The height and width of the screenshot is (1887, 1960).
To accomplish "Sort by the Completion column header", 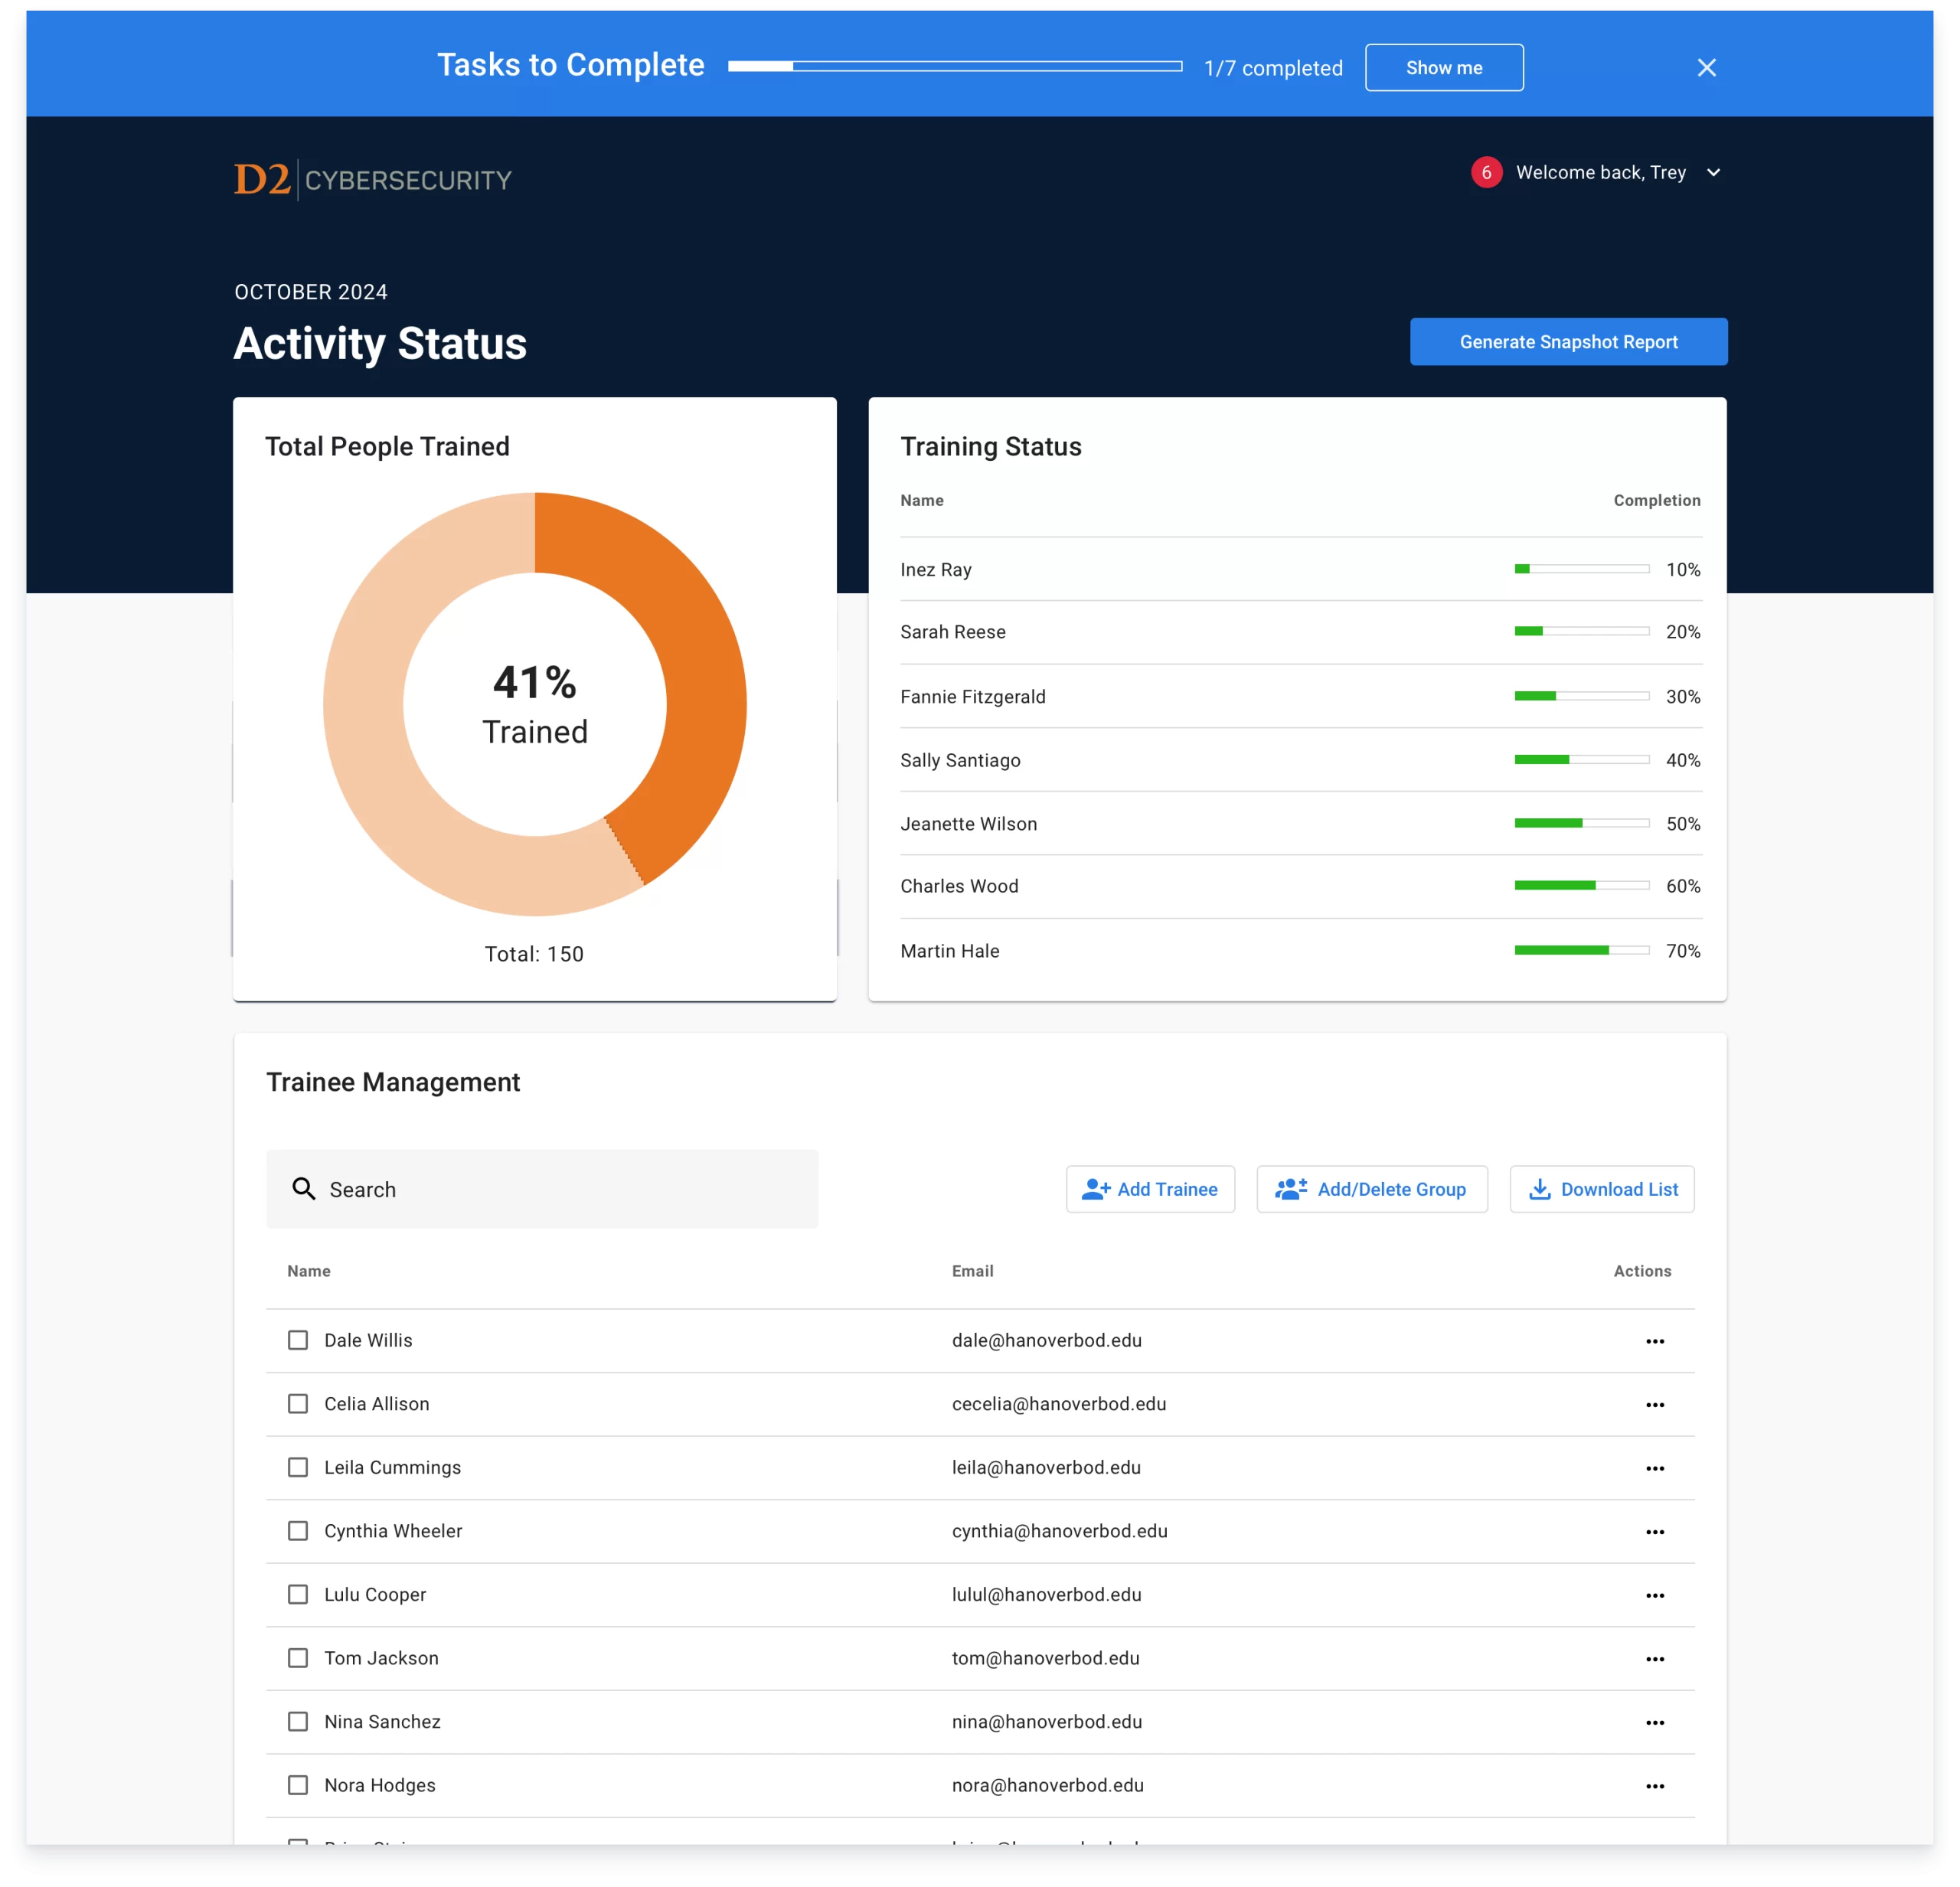I will pos(1656,500).
